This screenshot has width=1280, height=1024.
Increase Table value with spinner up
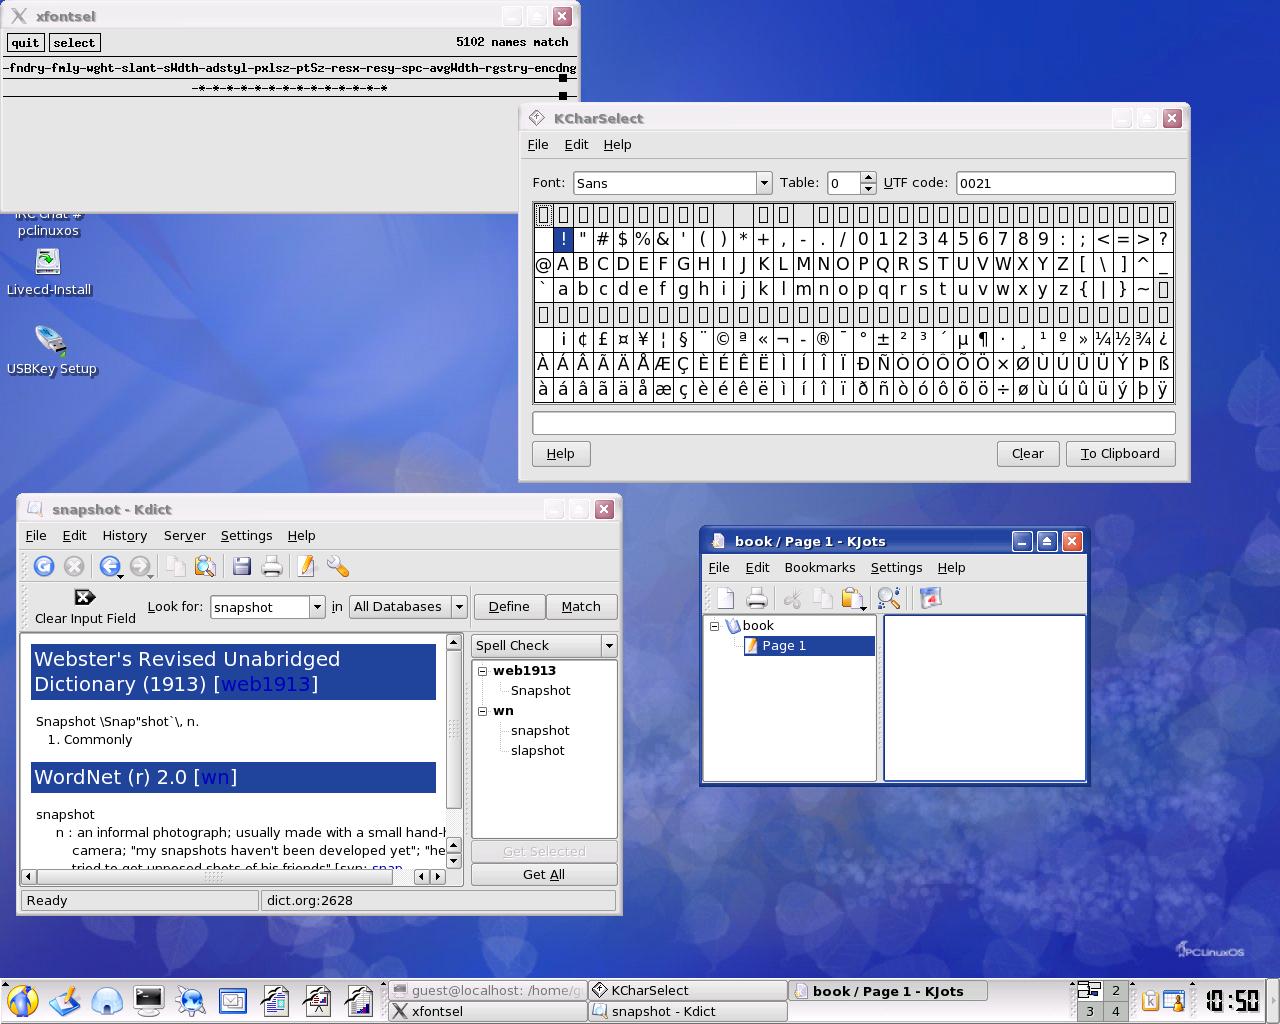coord(868,177)
